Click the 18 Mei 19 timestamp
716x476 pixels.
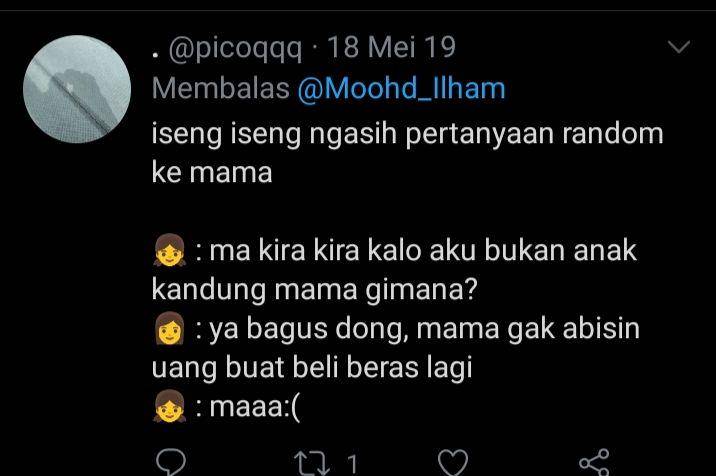coord(391,47)
